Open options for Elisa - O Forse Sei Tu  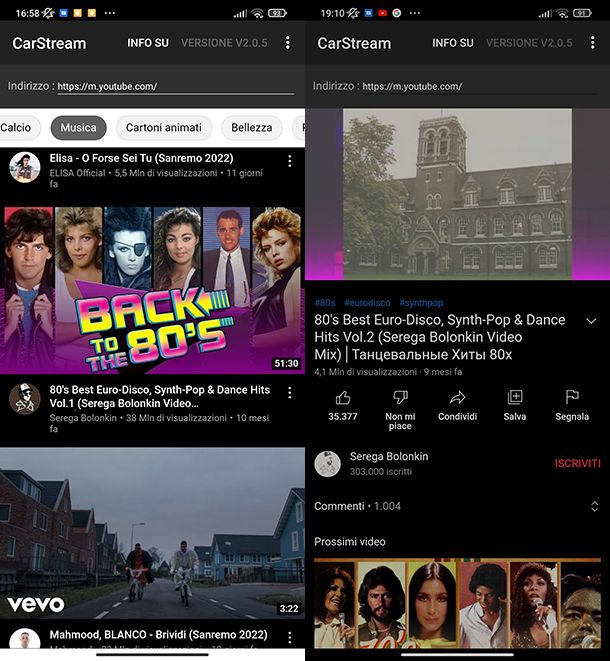[x=290, y=161]
